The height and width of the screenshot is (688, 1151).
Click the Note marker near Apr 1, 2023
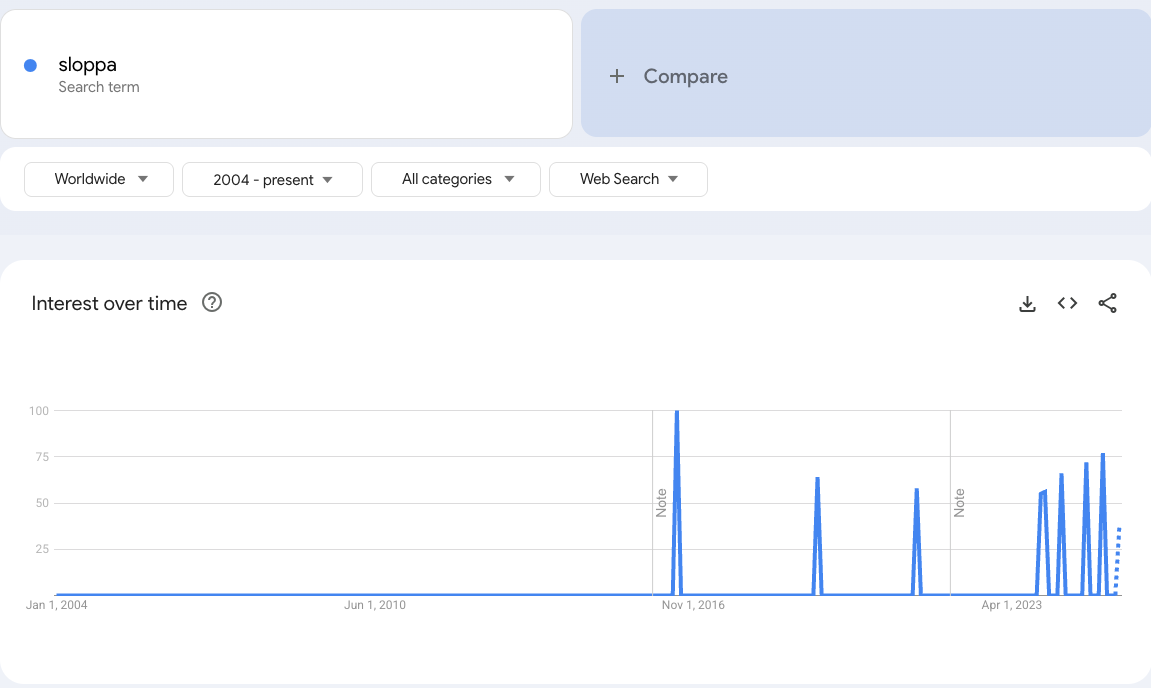point(959,503)
